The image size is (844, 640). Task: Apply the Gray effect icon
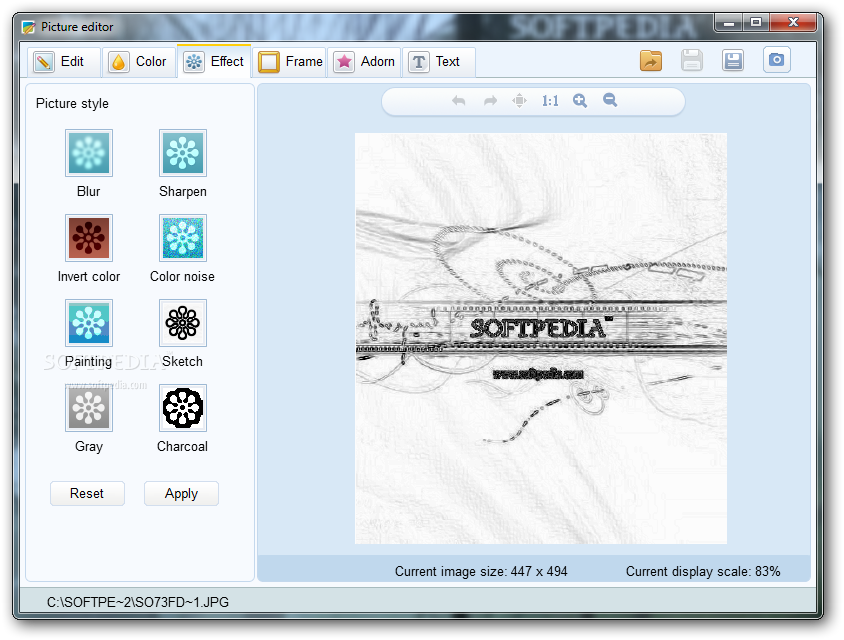pos(89,408)
